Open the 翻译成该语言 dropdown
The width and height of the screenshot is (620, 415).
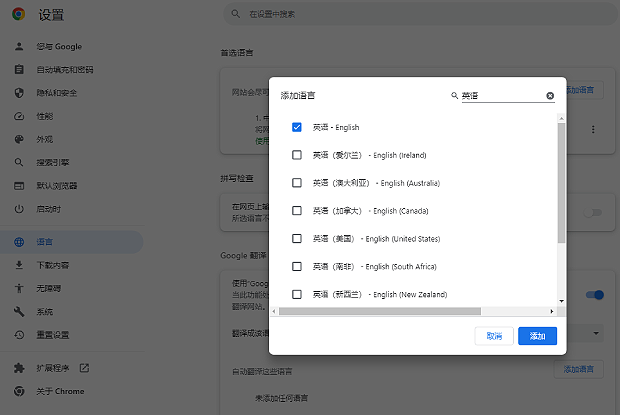click(x=597, y=333)
